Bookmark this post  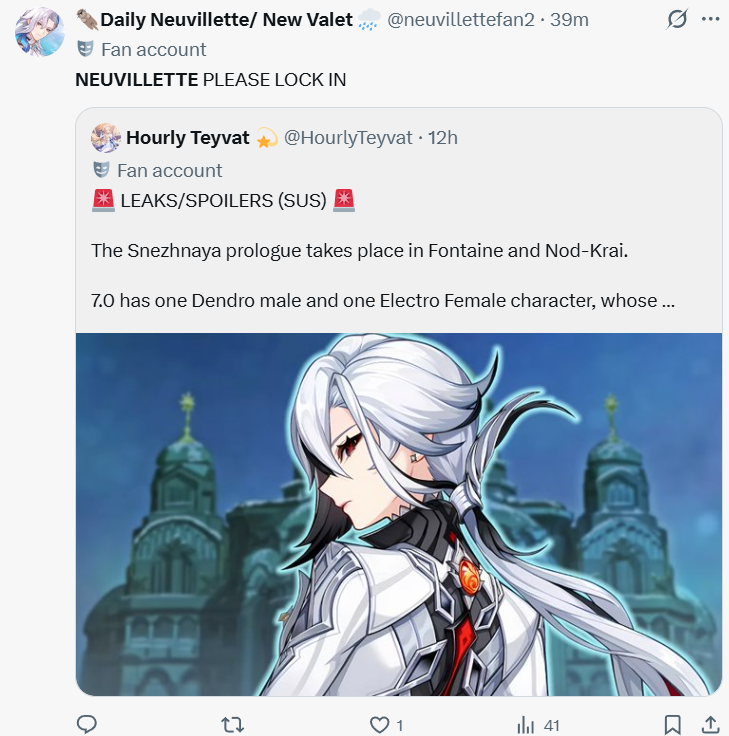point(672,725)
